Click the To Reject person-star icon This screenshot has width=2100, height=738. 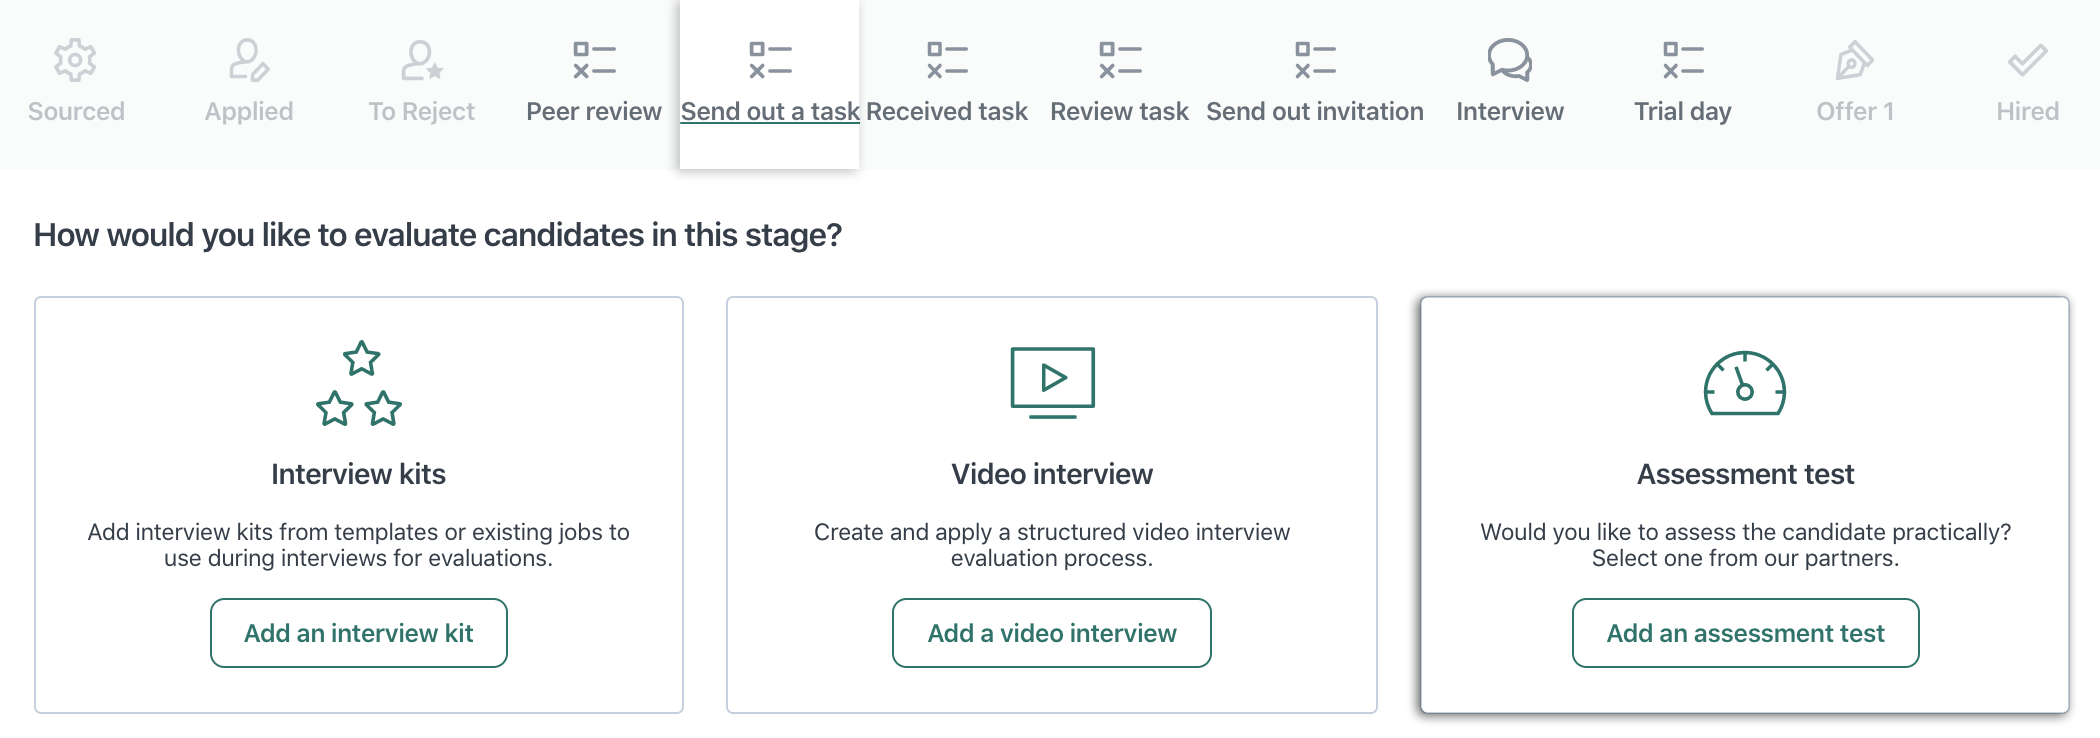coord(421,60)
